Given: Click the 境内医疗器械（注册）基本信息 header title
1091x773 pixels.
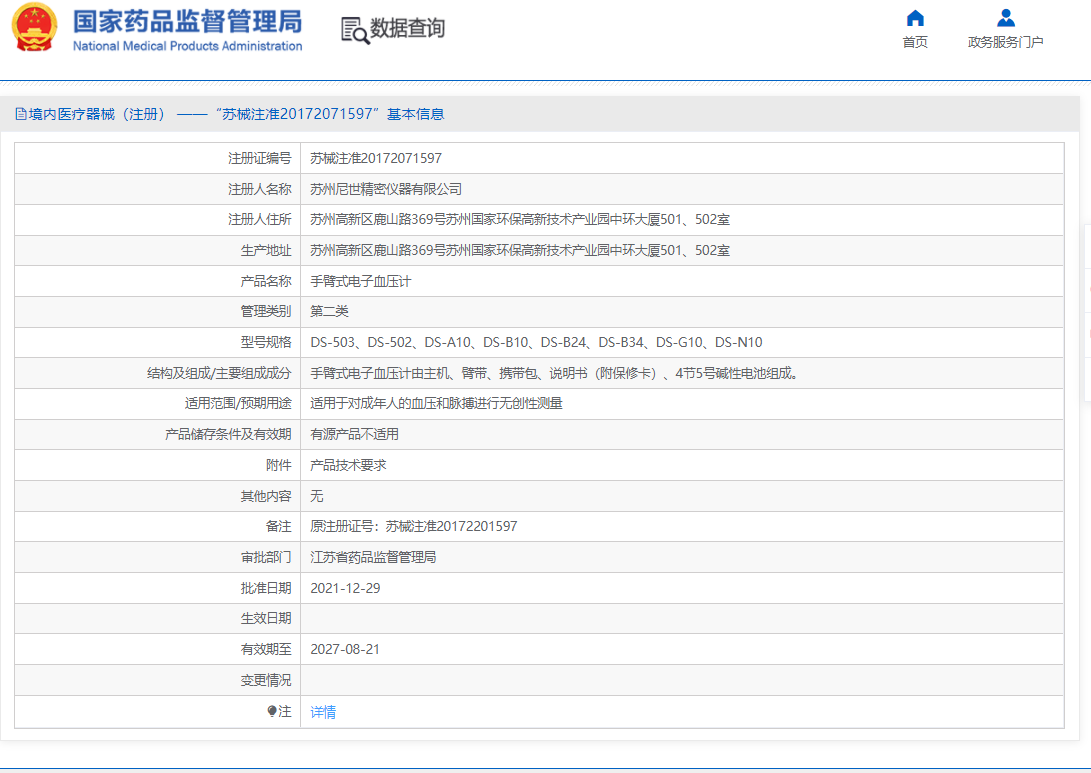Looking at the screenshot, I should click(x=237, y=114).
